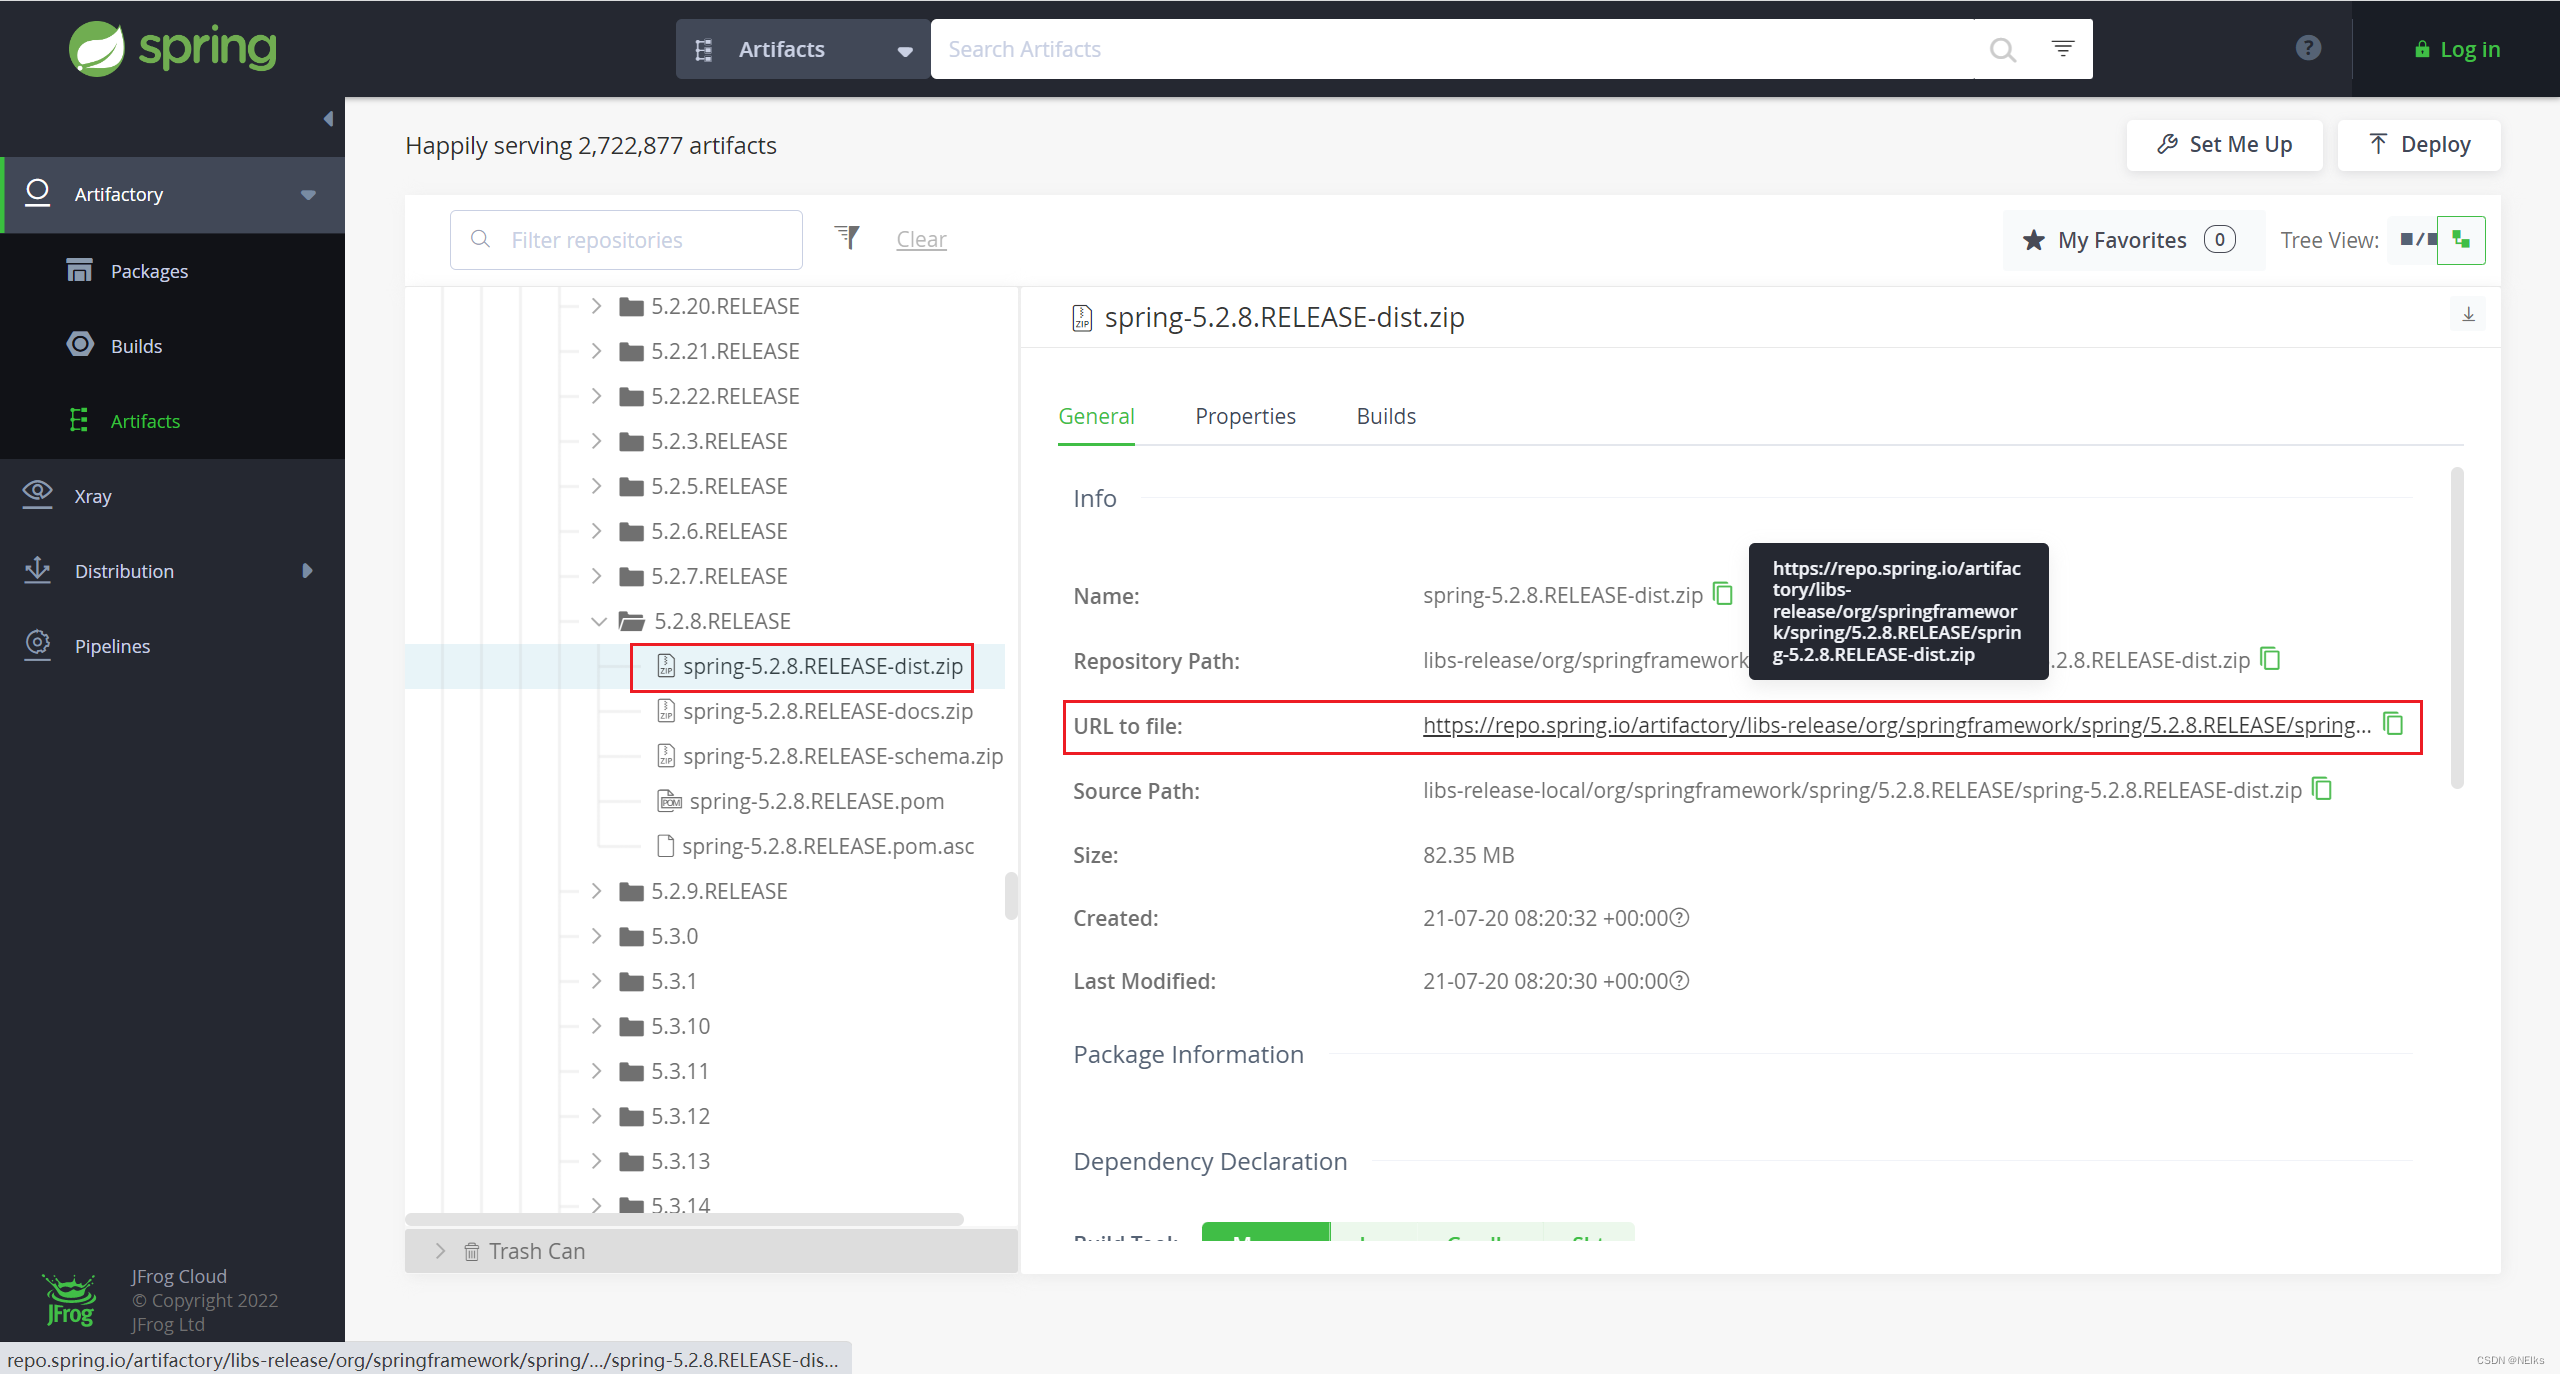Image resolution: width=2560 pixels, height=1374 pixels.
Task: Open the help question mark icon
Action: click(2307, 47)
